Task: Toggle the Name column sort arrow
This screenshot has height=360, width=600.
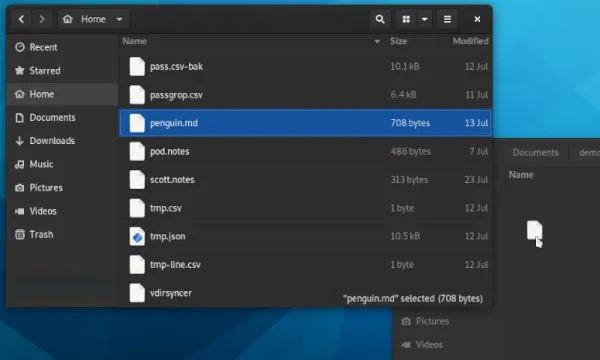Action: (377, 41)
